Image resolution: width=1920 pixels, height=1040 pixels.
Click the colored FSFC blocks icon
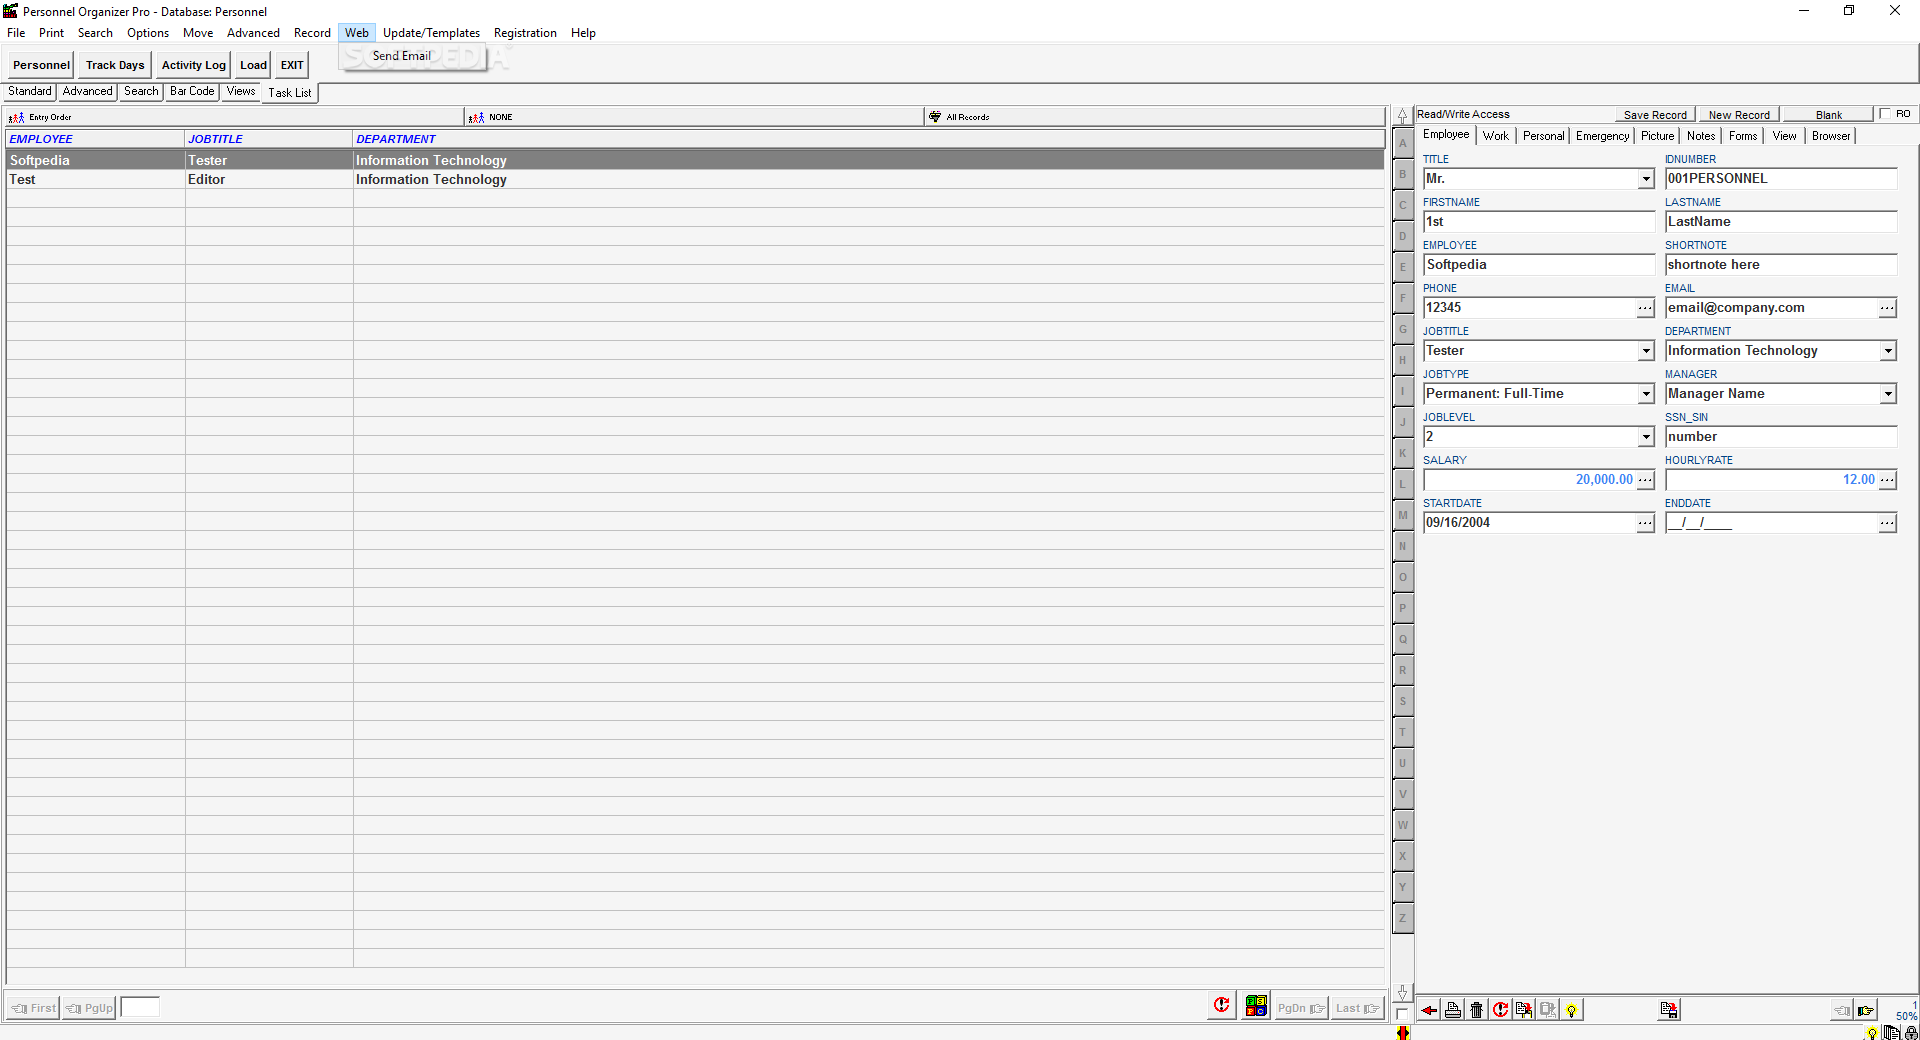point(1256,1006)
